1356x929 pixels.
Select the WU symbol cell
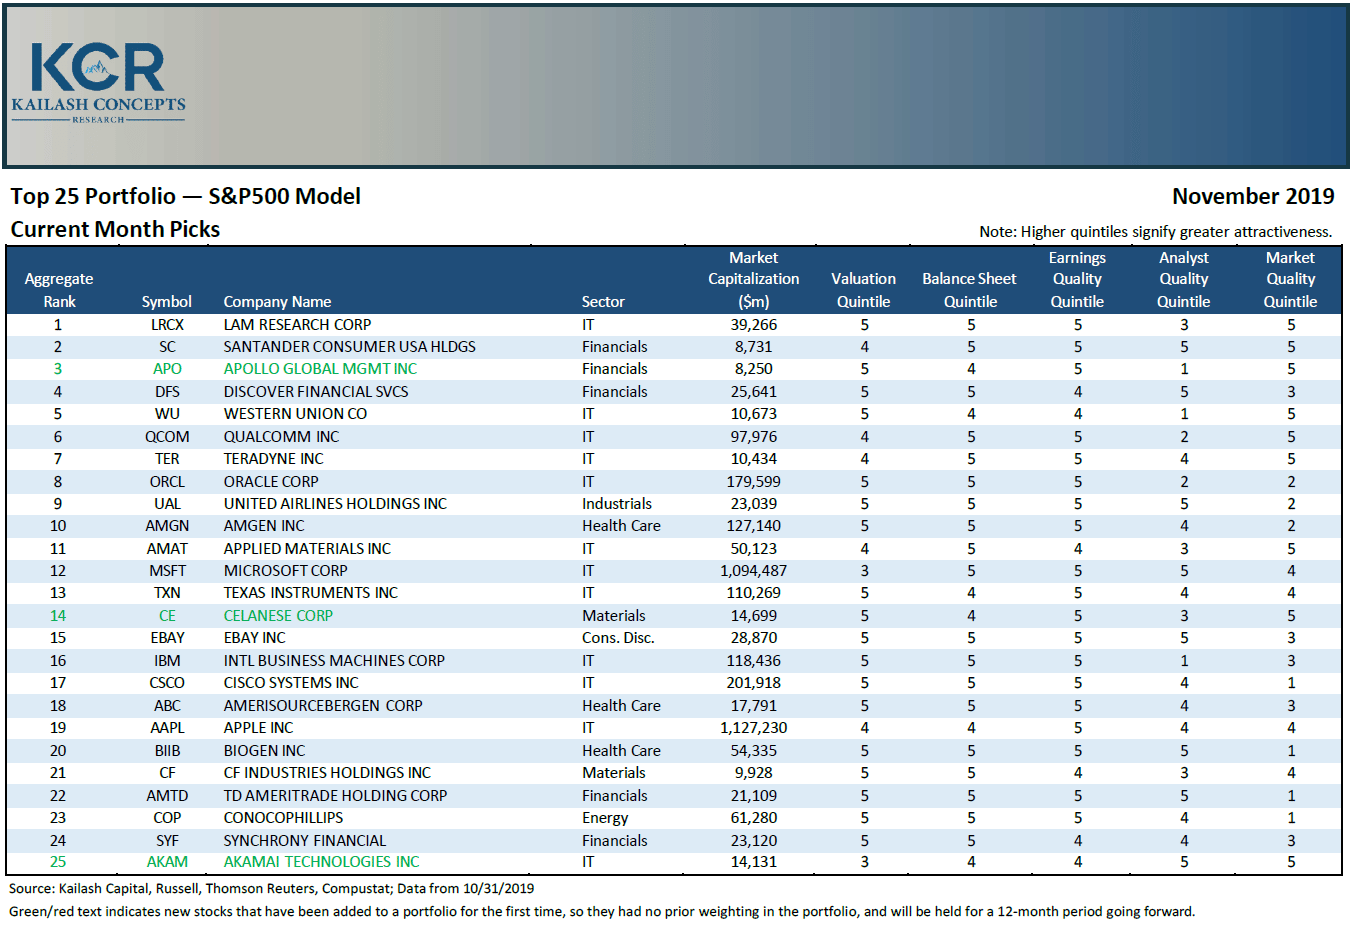tap(167, 414)
